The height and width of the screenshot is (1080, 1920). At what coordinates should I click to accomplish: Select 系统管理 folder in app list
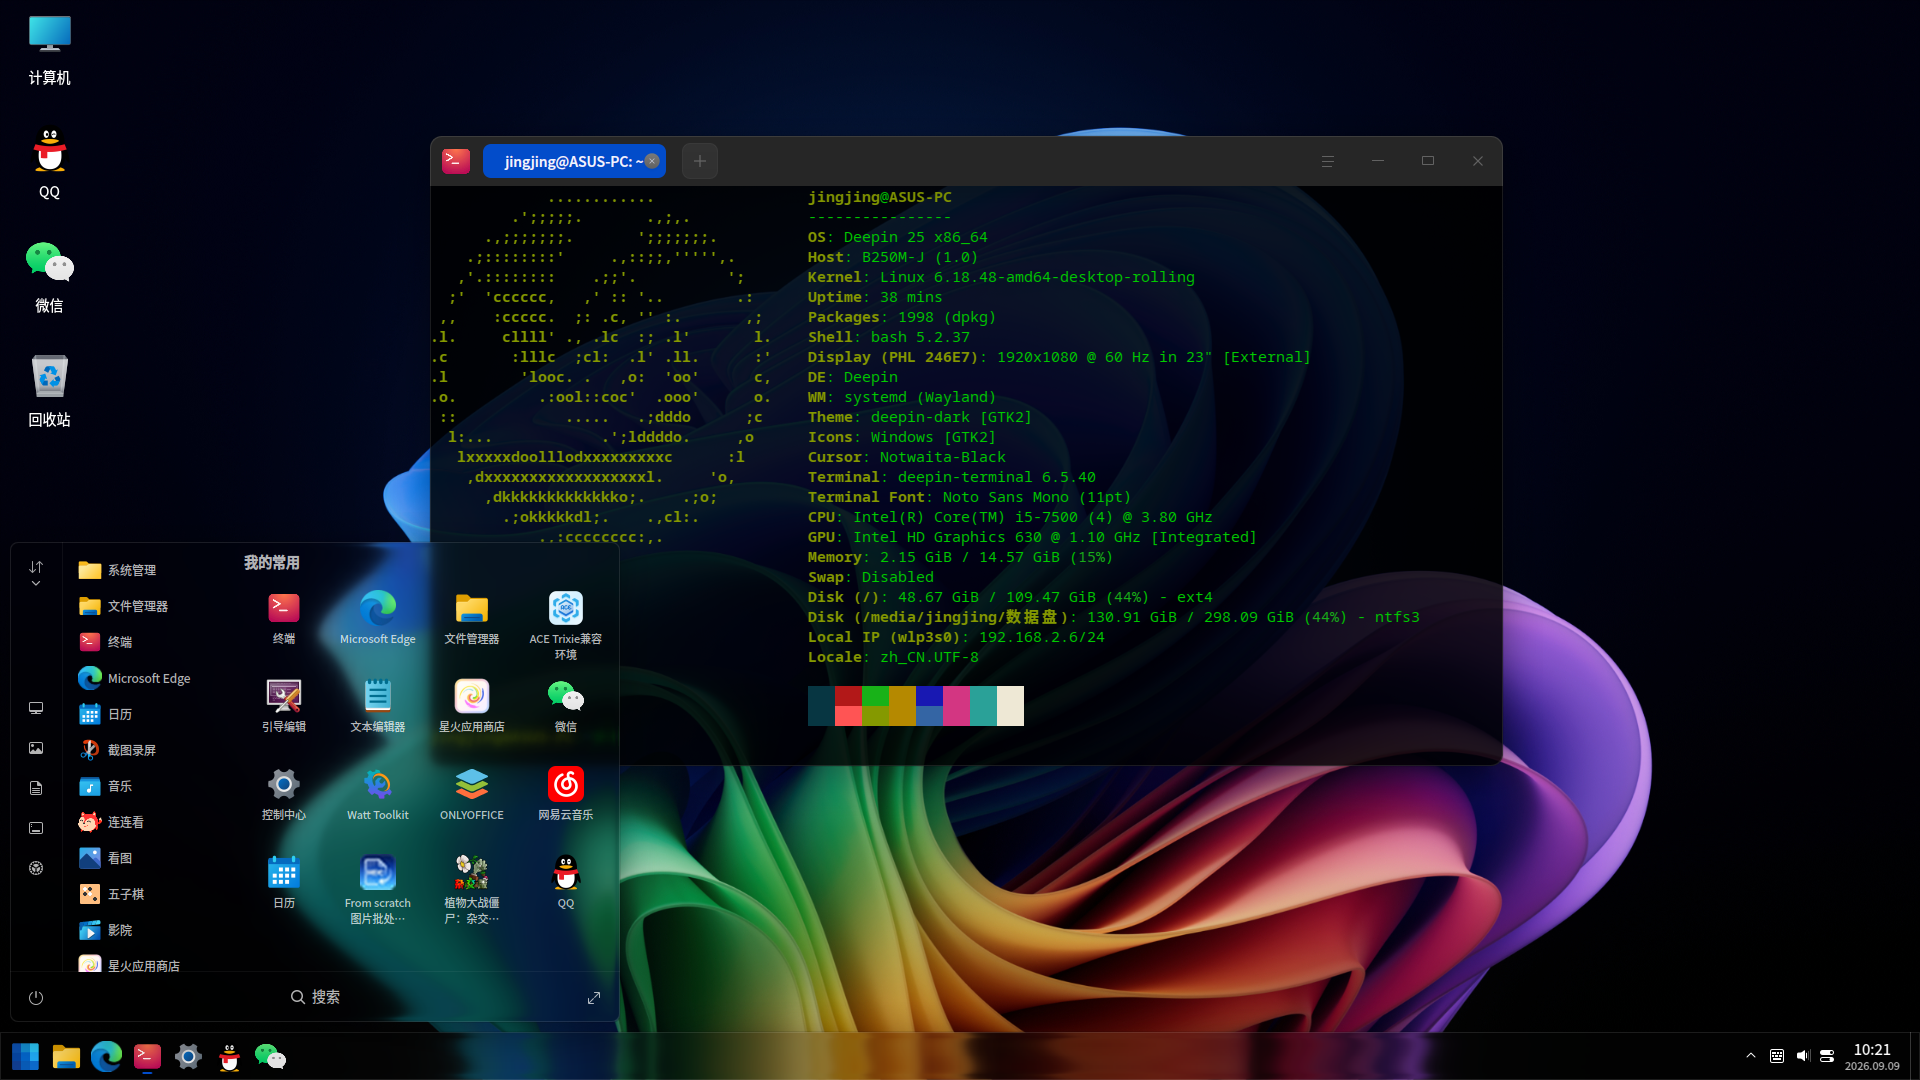click(x=117, y=570)
